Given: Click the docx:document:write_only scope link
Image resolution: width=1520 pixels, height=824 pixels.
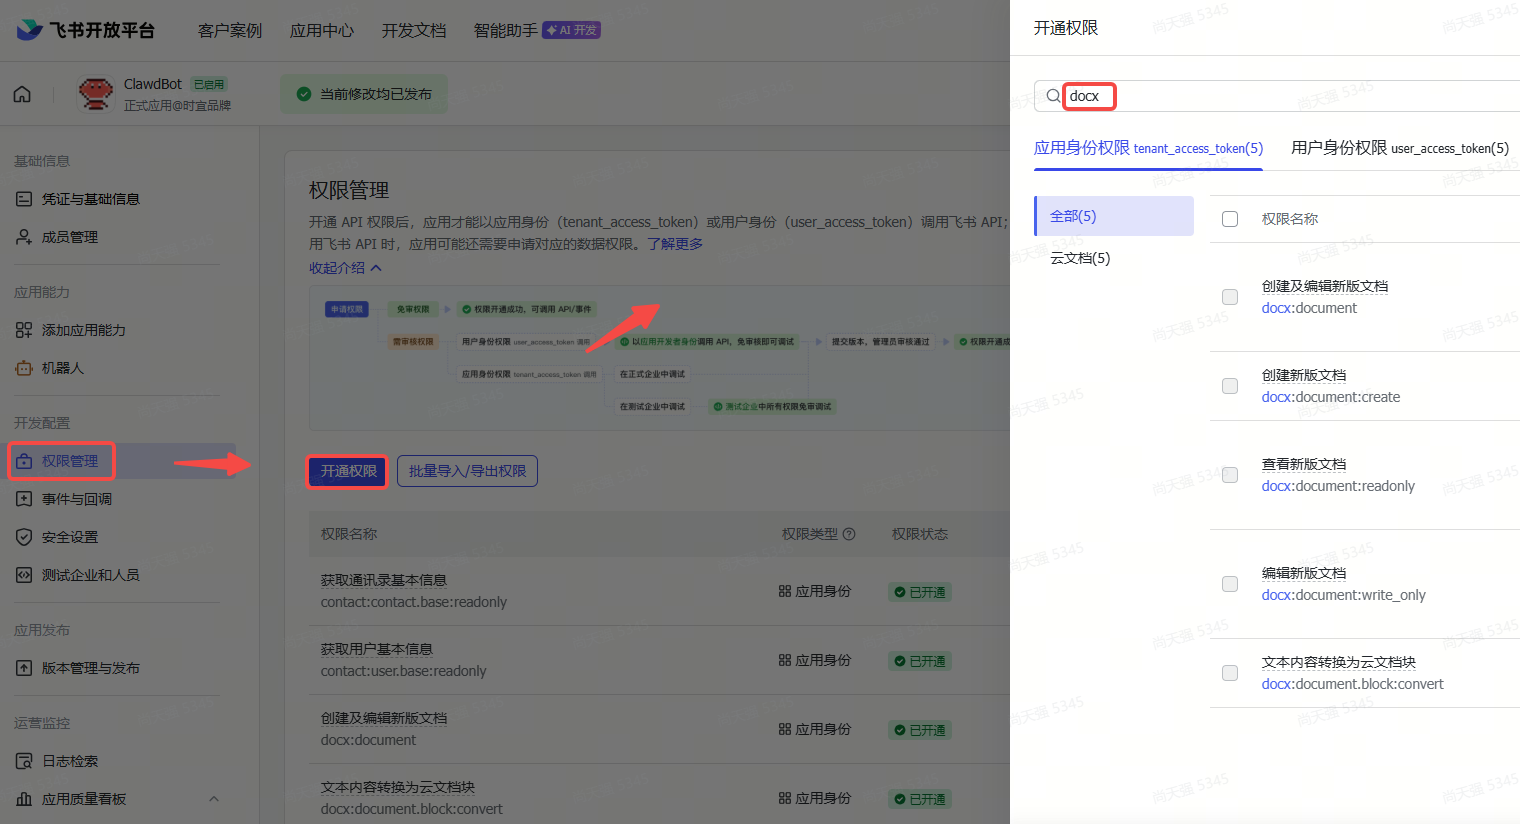Looking at the screenshot, I should pos(1343,595).
